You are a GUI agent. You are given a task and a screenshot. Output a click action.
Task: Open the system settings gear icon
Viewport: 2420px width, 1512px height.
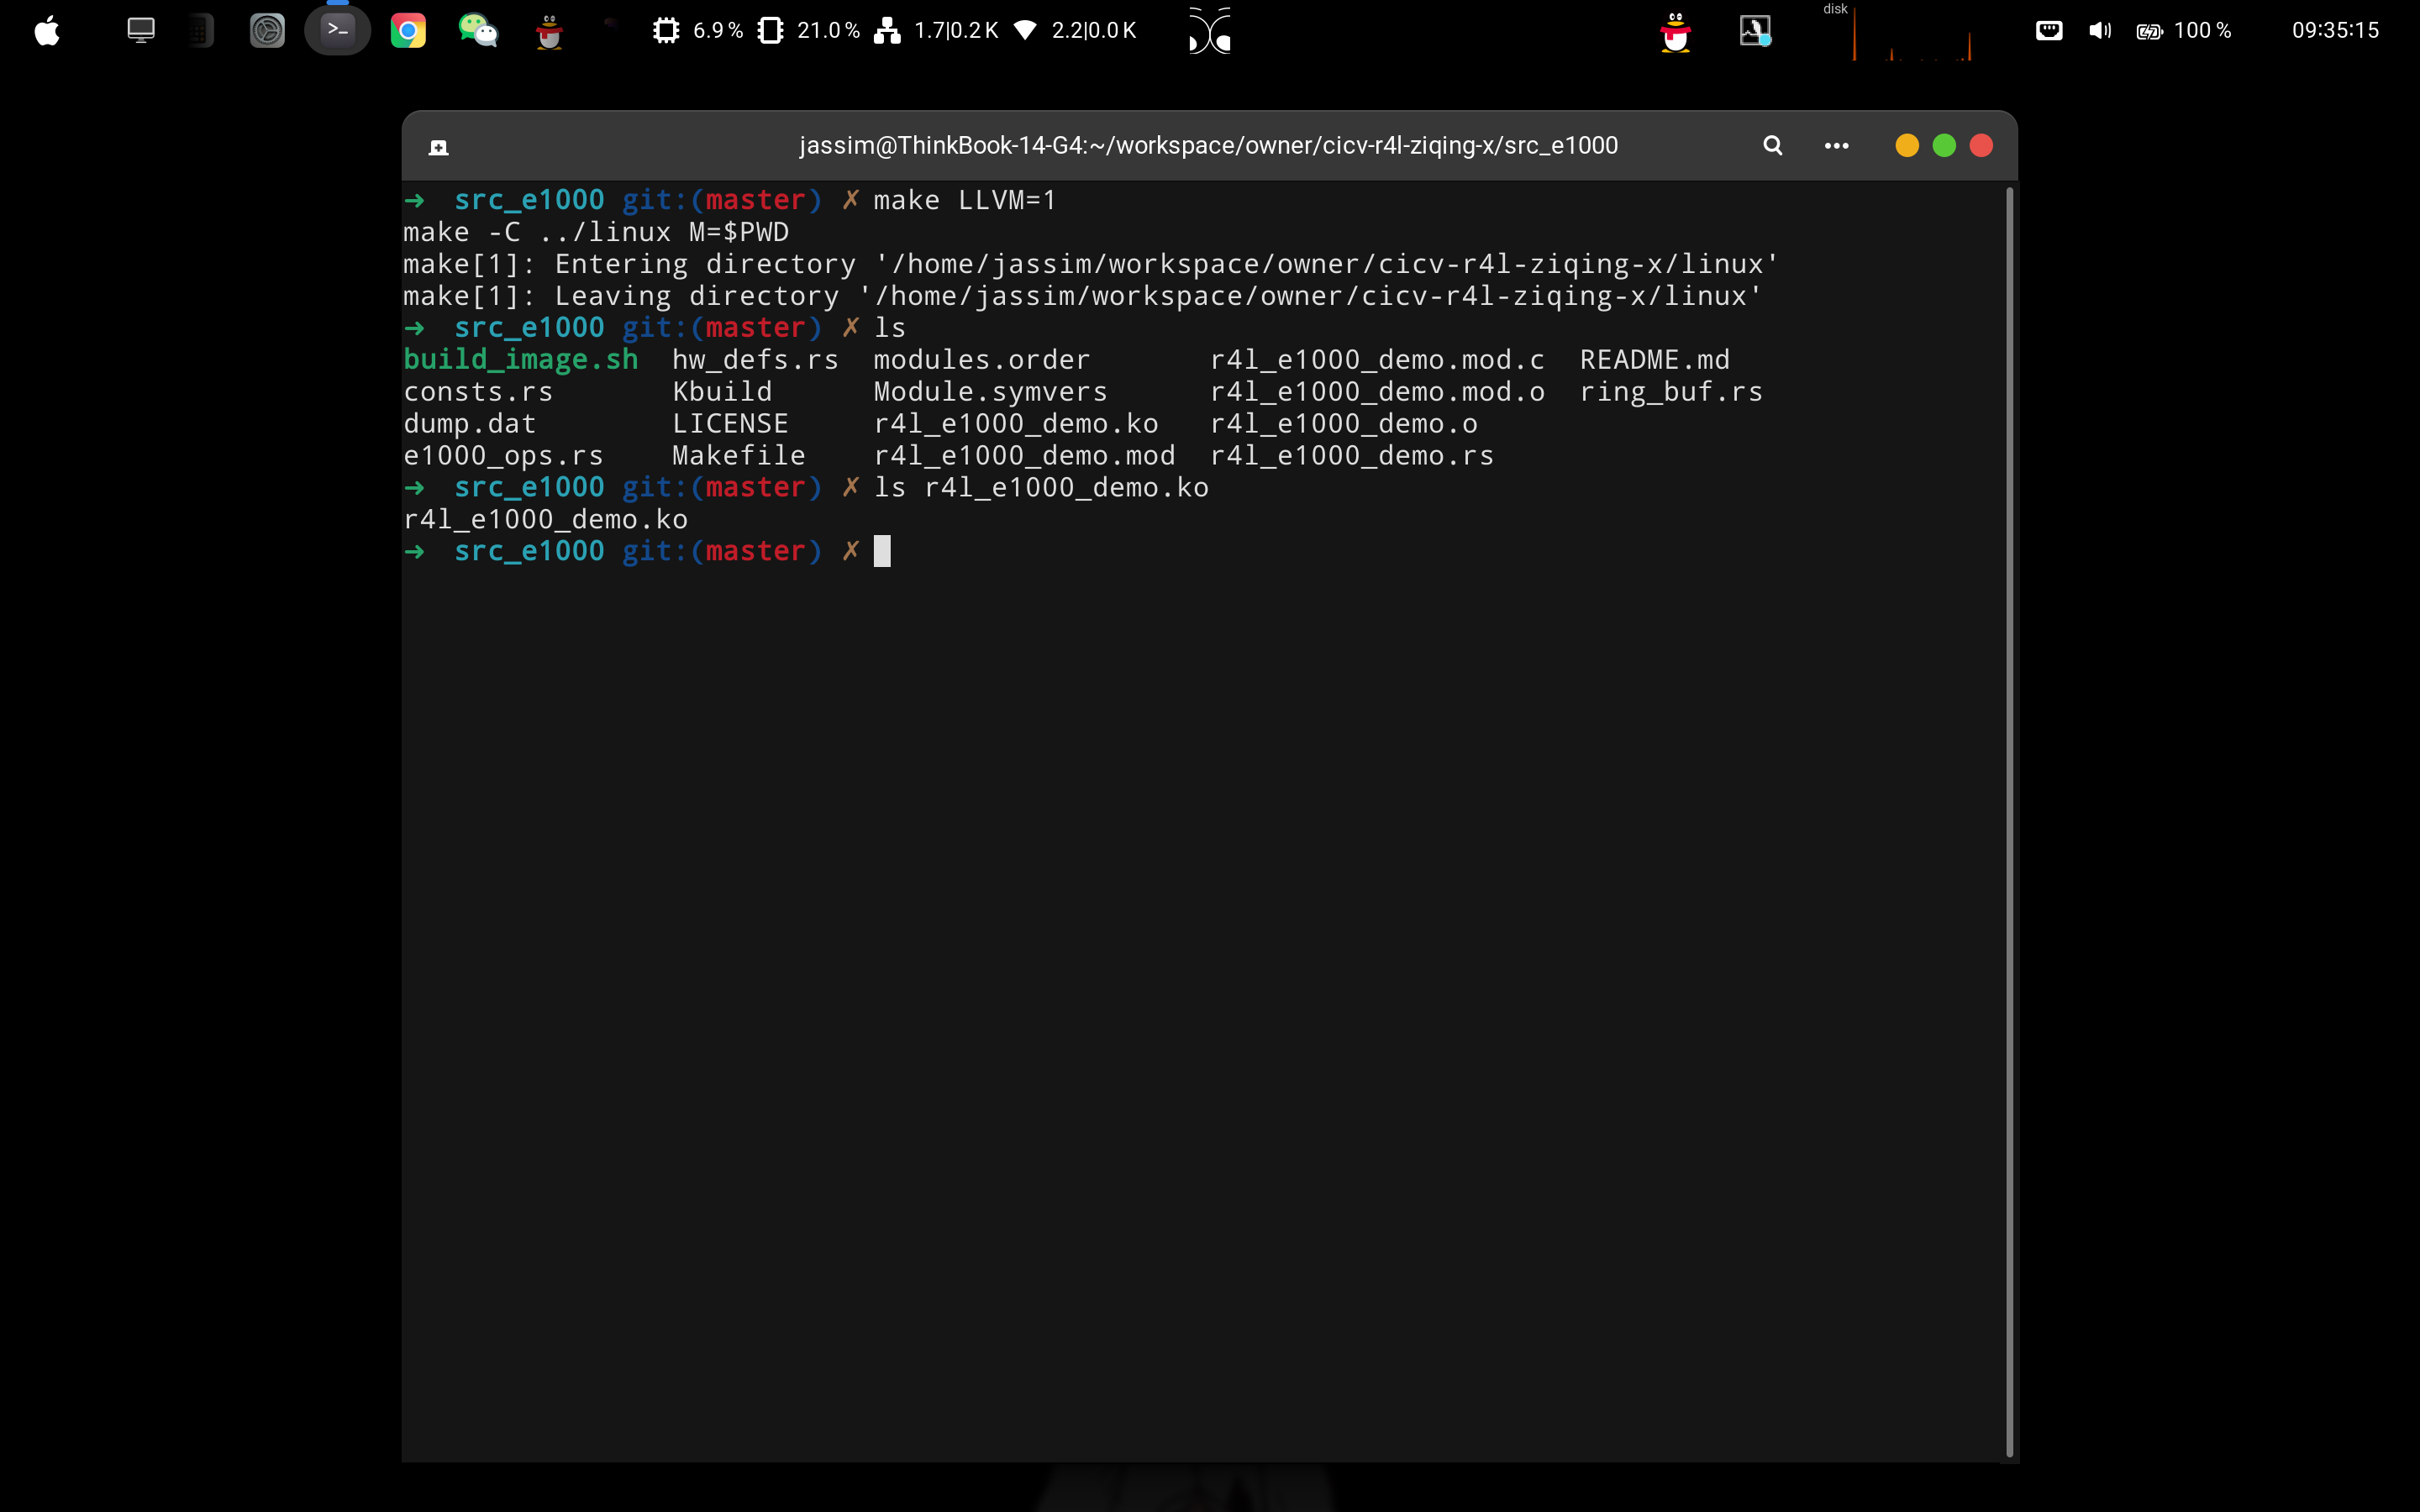[x=267, y=31]
